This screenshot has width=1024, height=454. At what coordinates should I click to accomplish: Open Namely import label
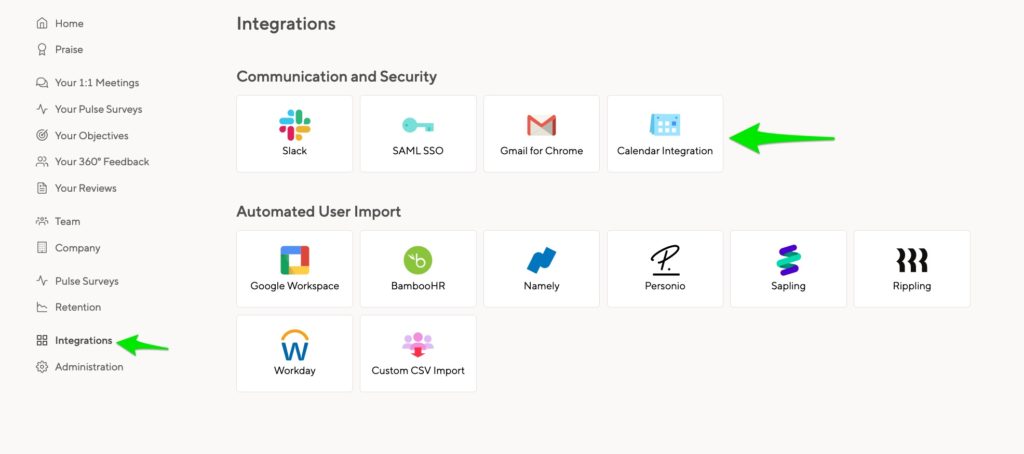click(x=541, y=286)
